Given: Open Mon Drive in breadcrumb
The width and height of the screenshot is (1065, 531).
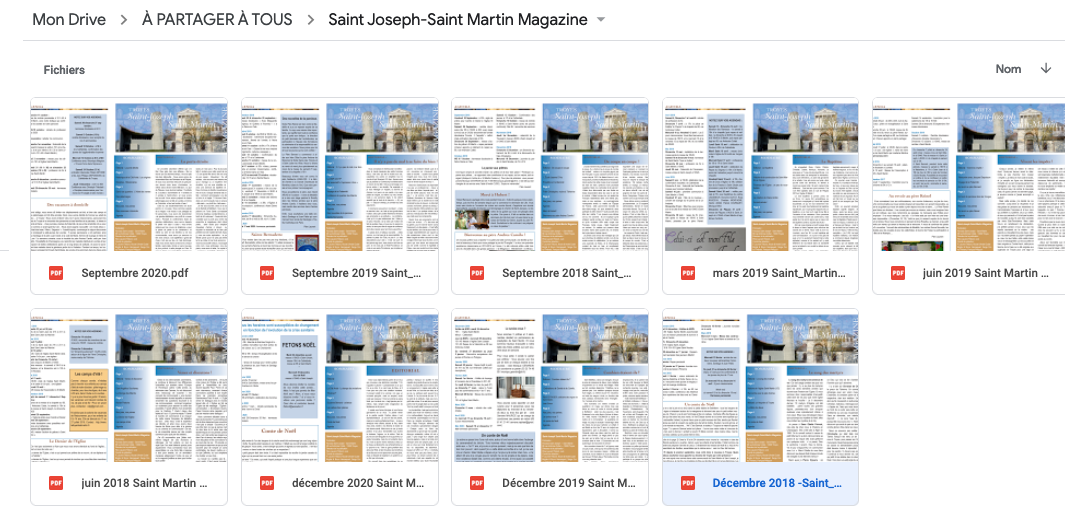Looking at the screenshot, I should coord(69,20).
